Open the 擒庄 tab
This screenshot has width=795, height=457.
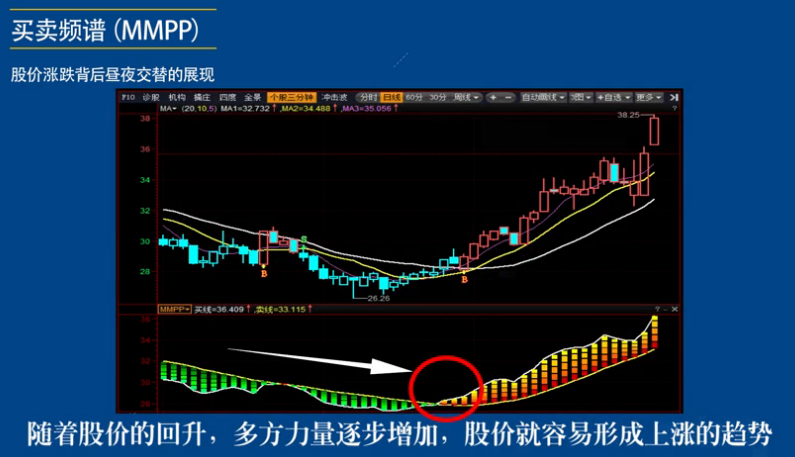pos(202,97)
